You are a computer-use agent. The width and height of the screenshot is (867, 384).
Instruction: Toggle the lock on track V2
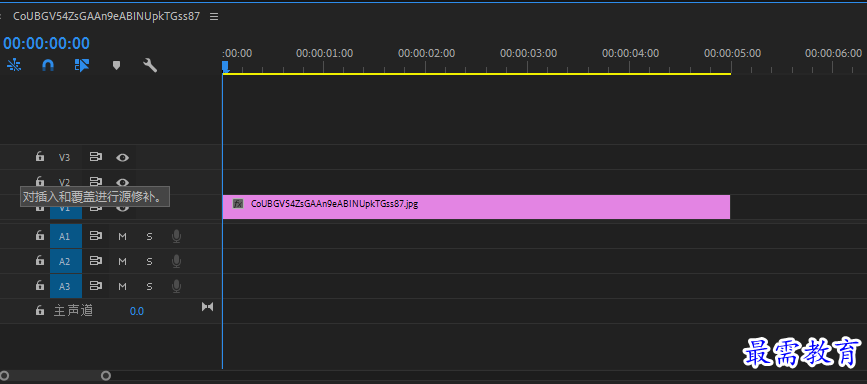click(39, 181)
